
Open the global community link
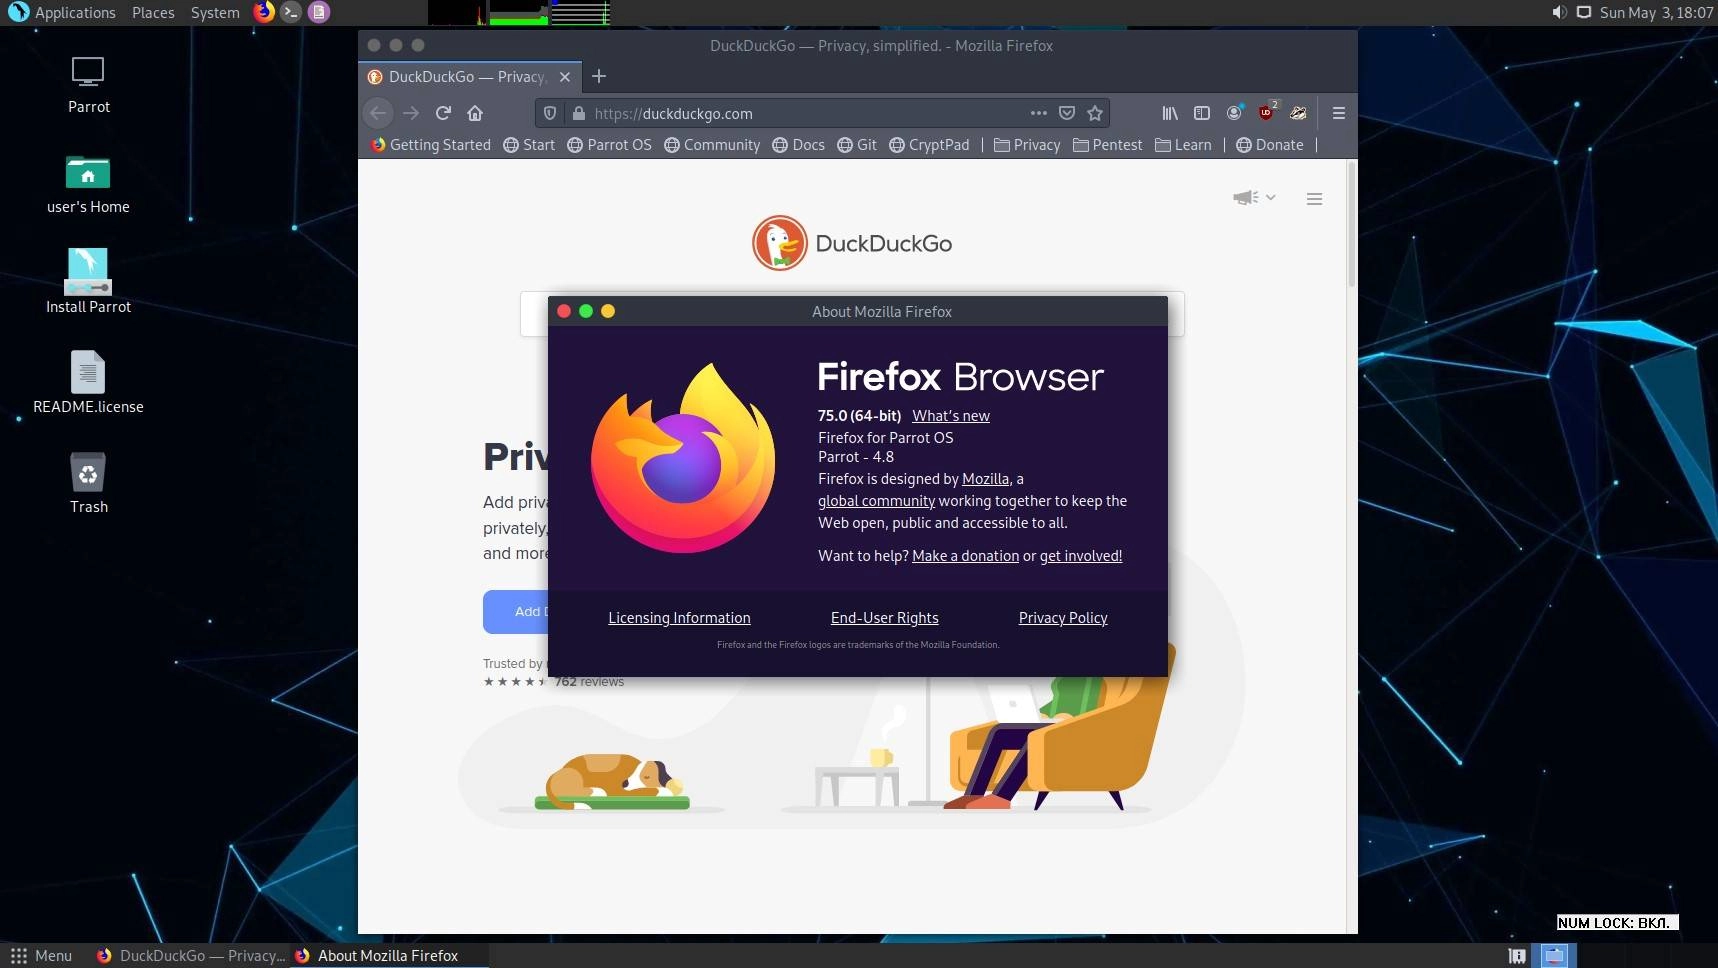click(876, 500)
